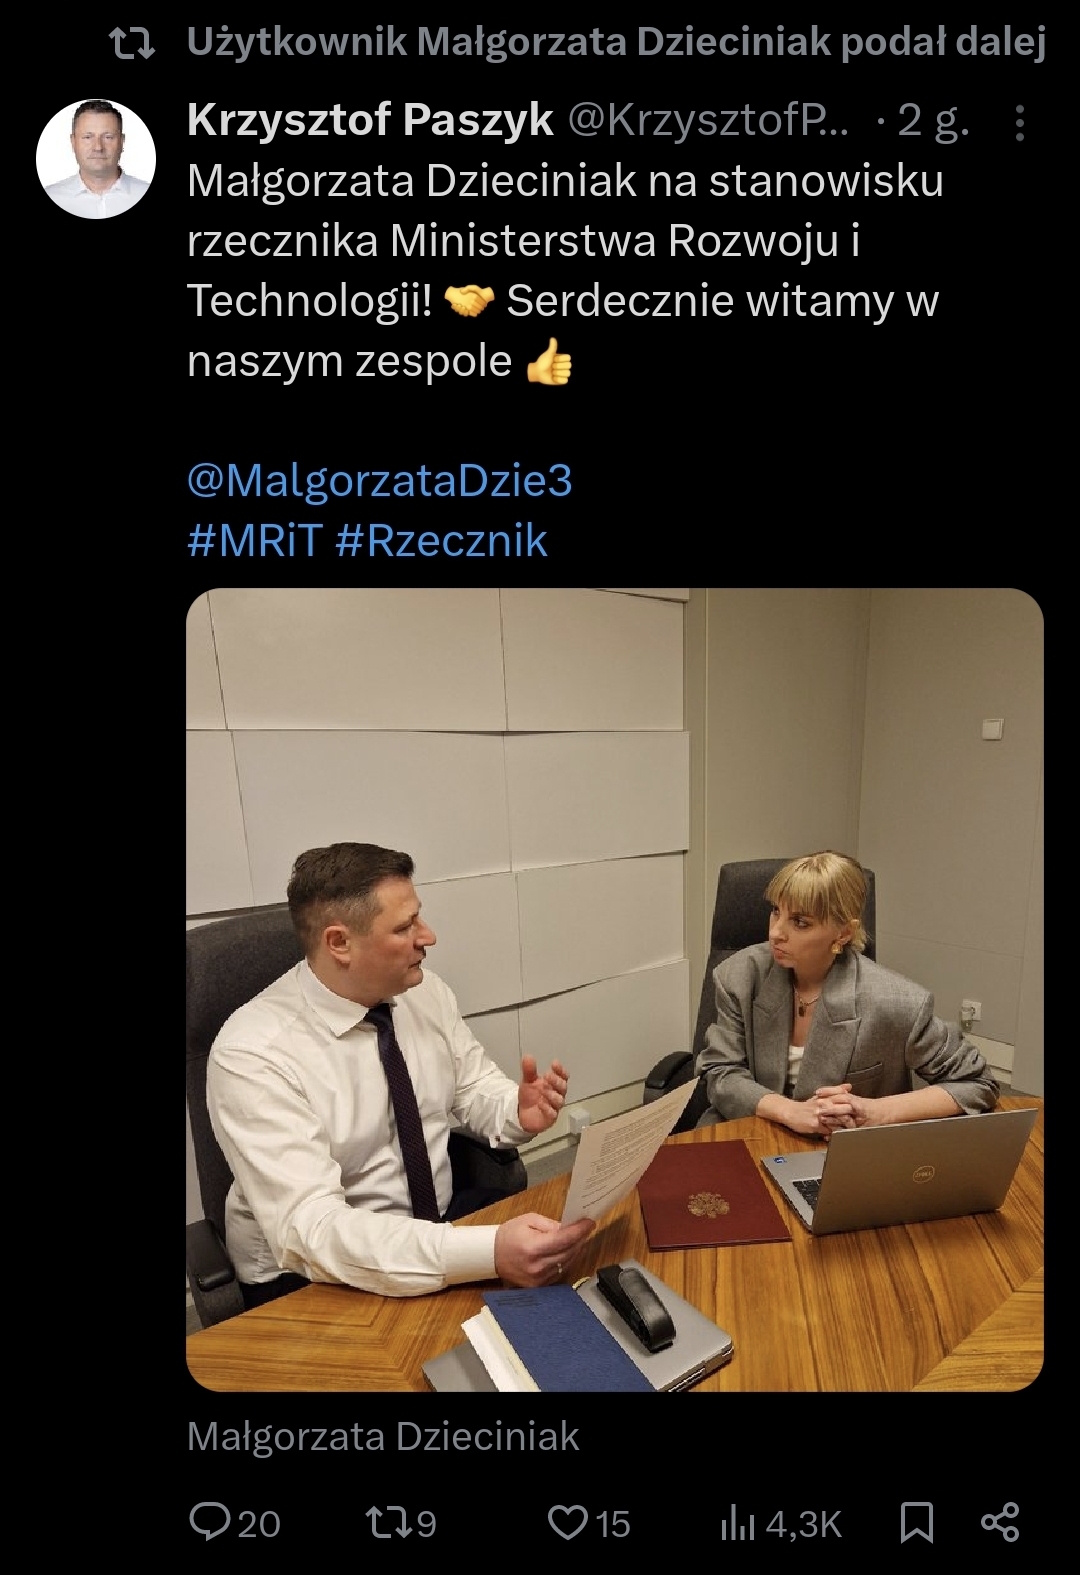
Task: Click the Krzysztof Paszyk display name
Action: (x=370, y=120)
